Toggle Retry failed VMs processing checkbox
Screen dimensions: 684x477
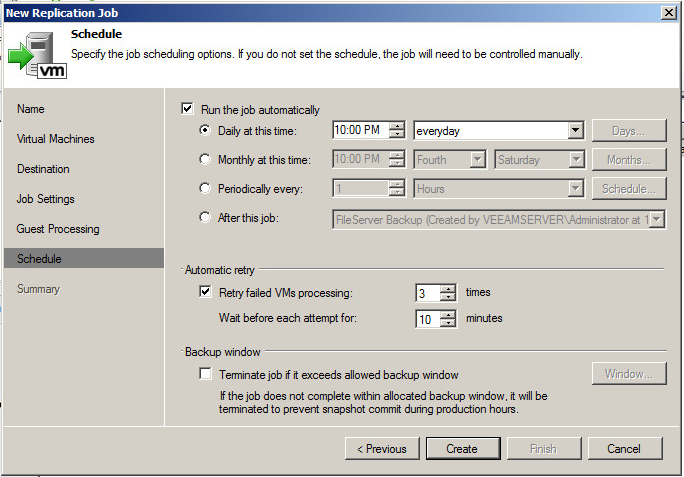click(205, 292)
